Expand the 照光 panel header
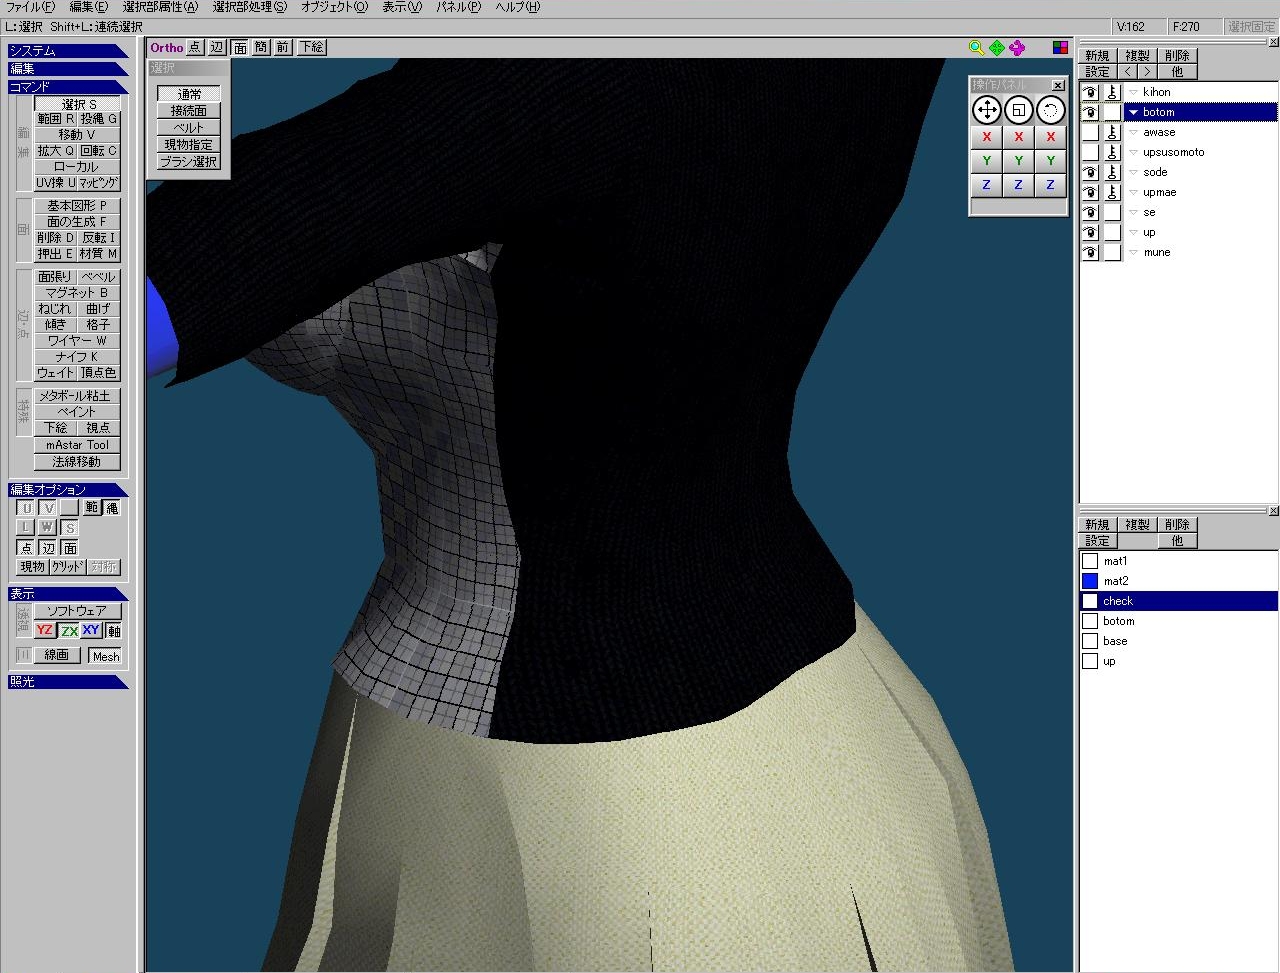 click(x=67, y=682)
